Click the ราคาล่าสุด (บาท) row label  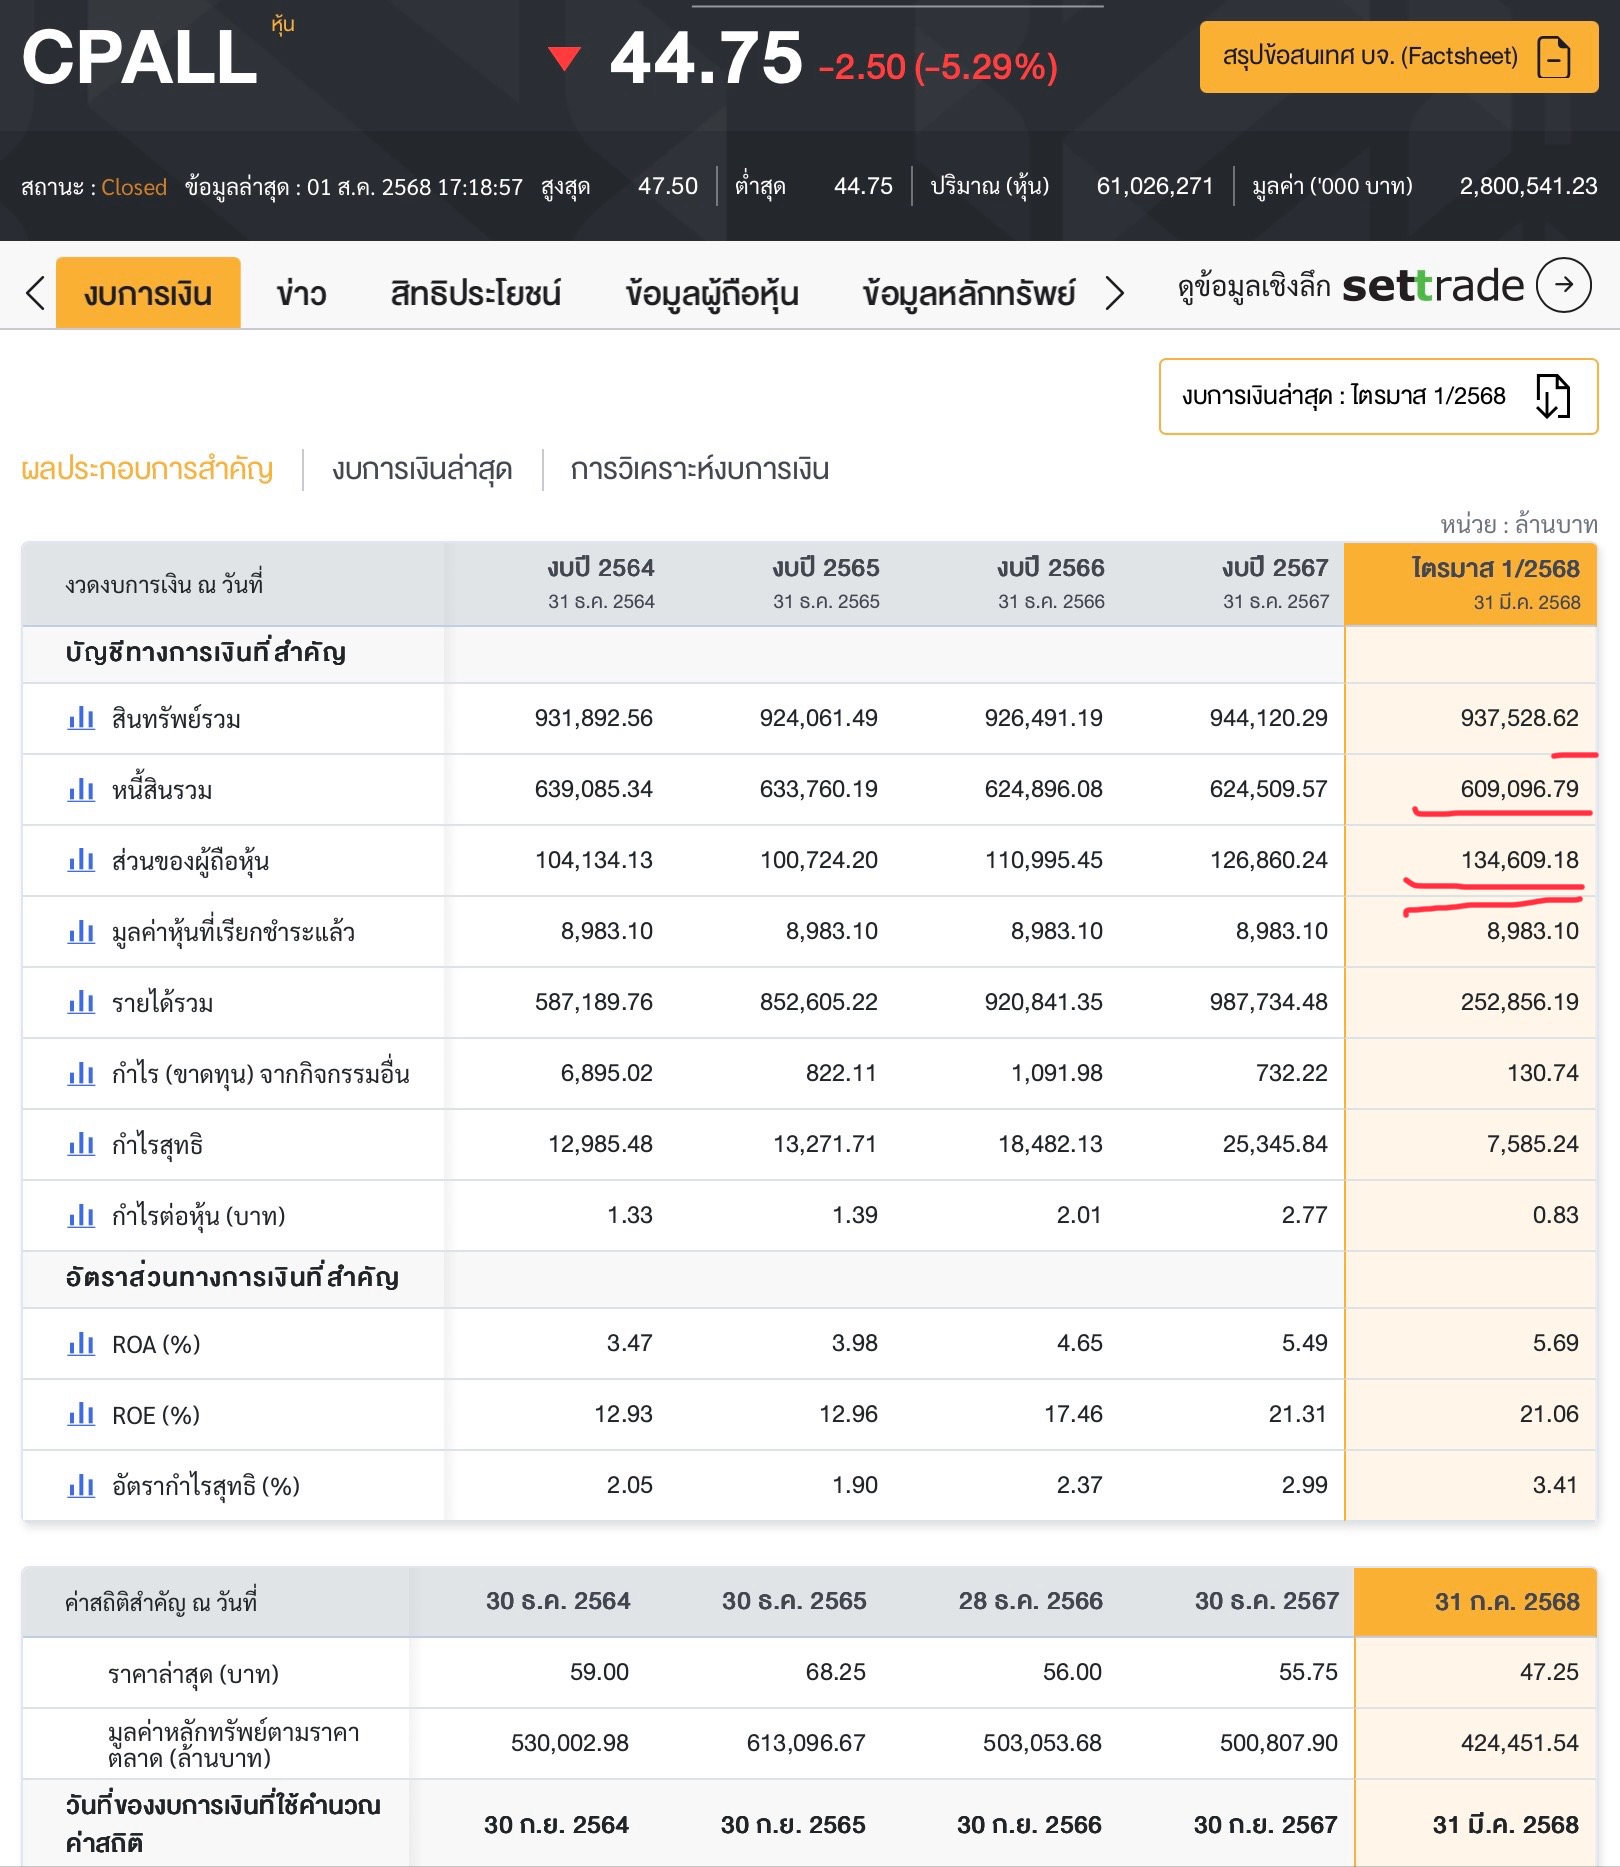(x=193, y=1674)
